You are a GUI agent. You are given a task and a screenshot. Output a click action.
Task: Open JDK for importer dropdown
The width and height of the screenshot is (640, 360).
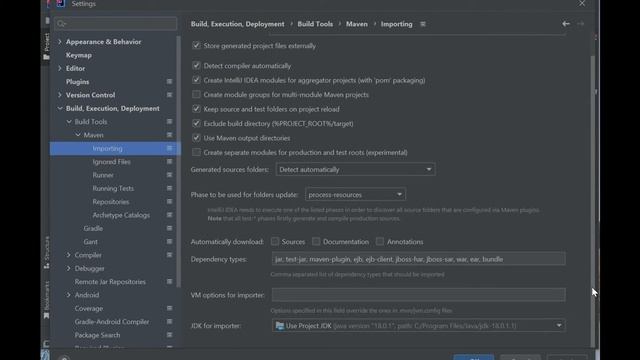pyautogui.click(x=418, y=326)
